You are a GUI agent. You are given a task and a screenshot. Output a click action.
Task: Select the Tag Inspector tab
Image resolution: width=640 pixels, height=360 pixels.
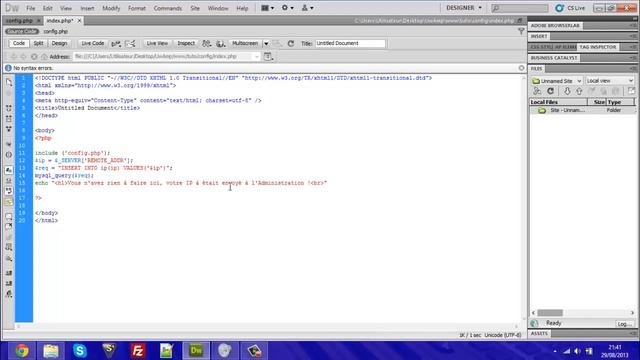pyautogui.click(x=597, y=47)
